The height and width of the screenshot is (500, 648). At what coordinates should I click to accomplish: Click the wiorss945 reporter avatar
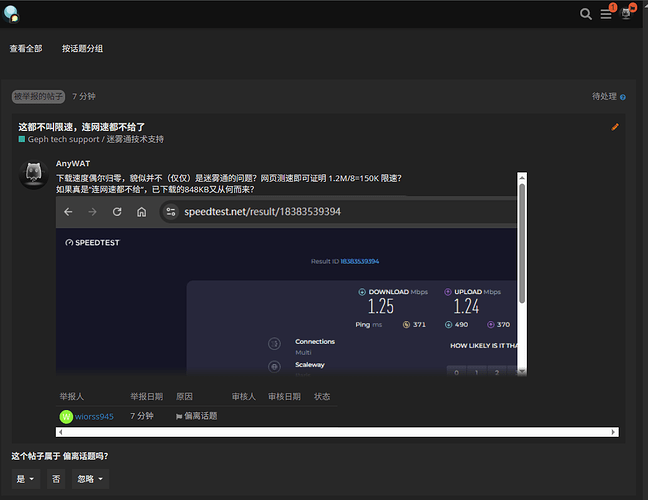(66, 416)
